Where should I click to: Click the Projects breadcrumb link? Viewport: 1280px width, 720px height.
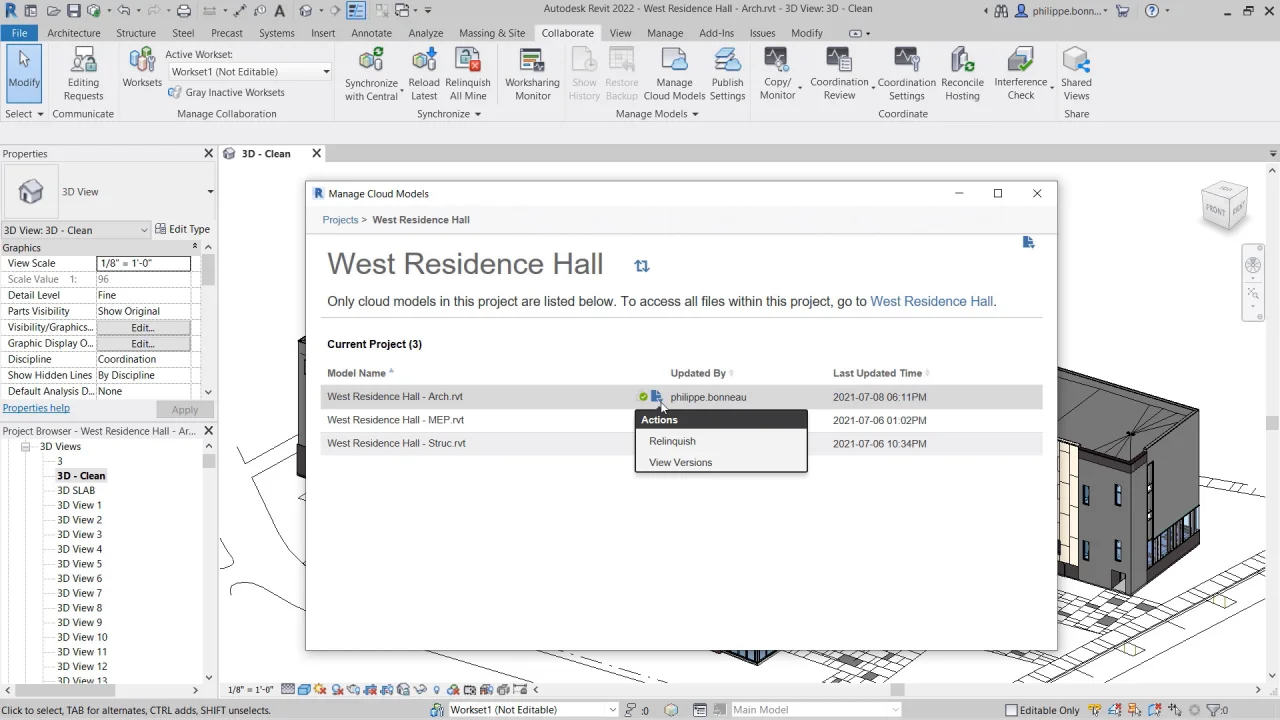[340, 220]
